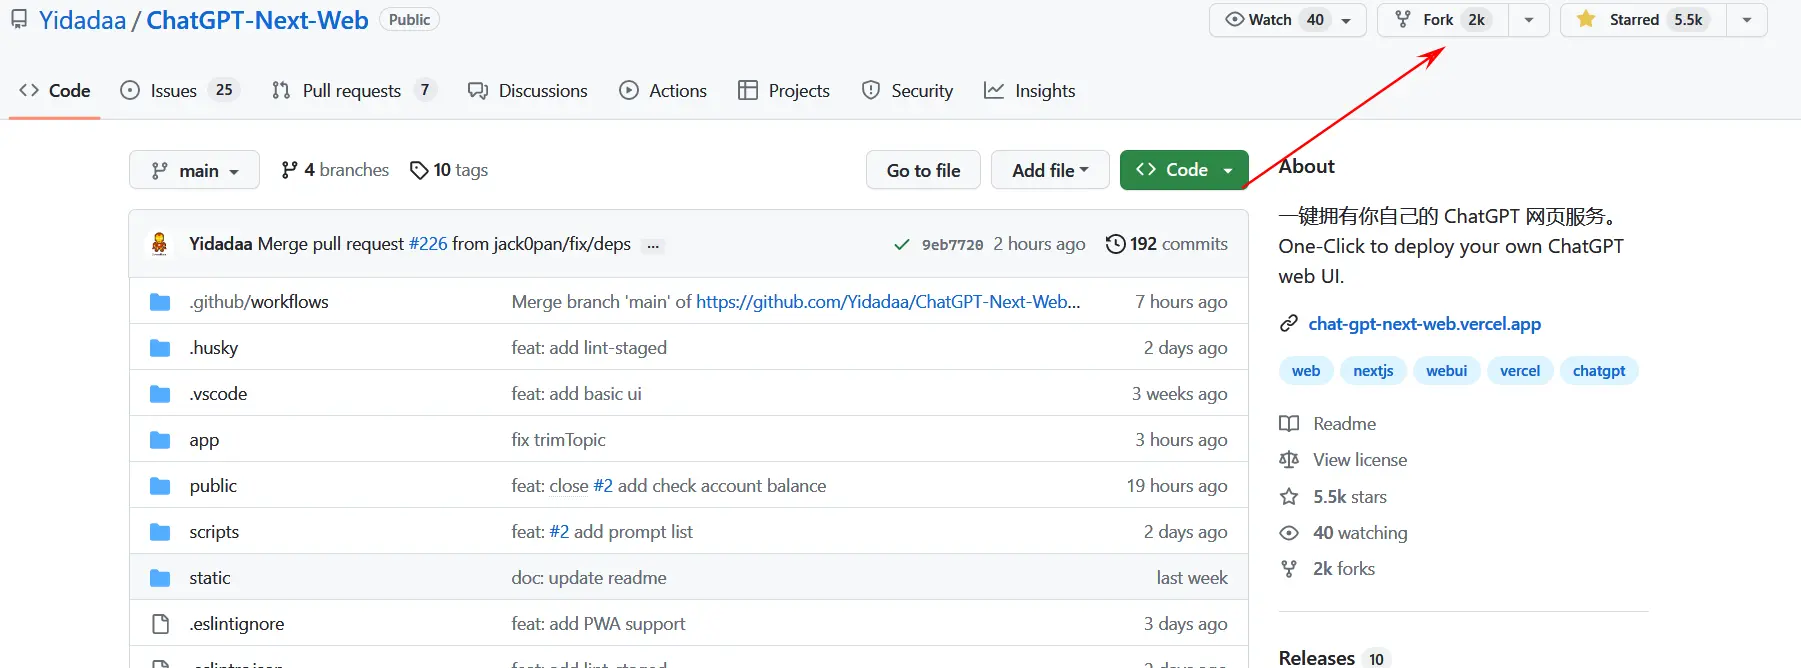Open the Security shield icon tab

pyautogui.click(x=871, y=91)
